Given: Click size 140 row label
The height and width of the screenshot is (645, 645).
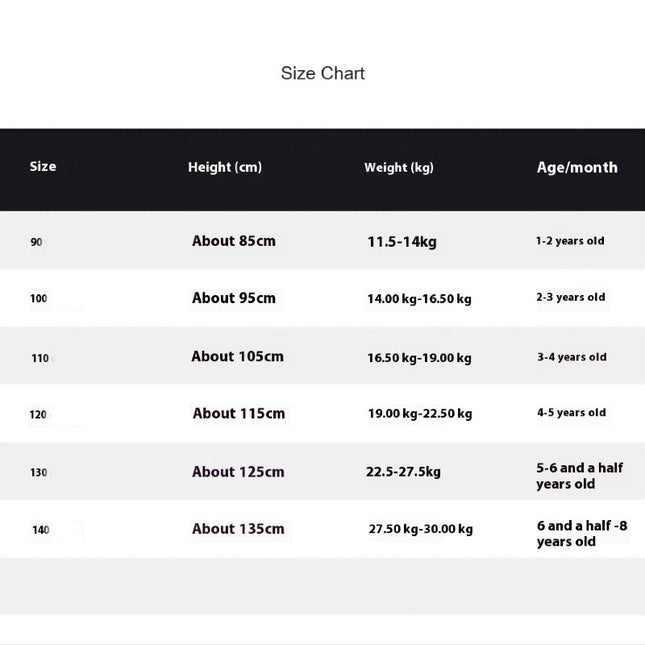Looking at the screenshot, I should pyautogui.click(x=41, y=530).
